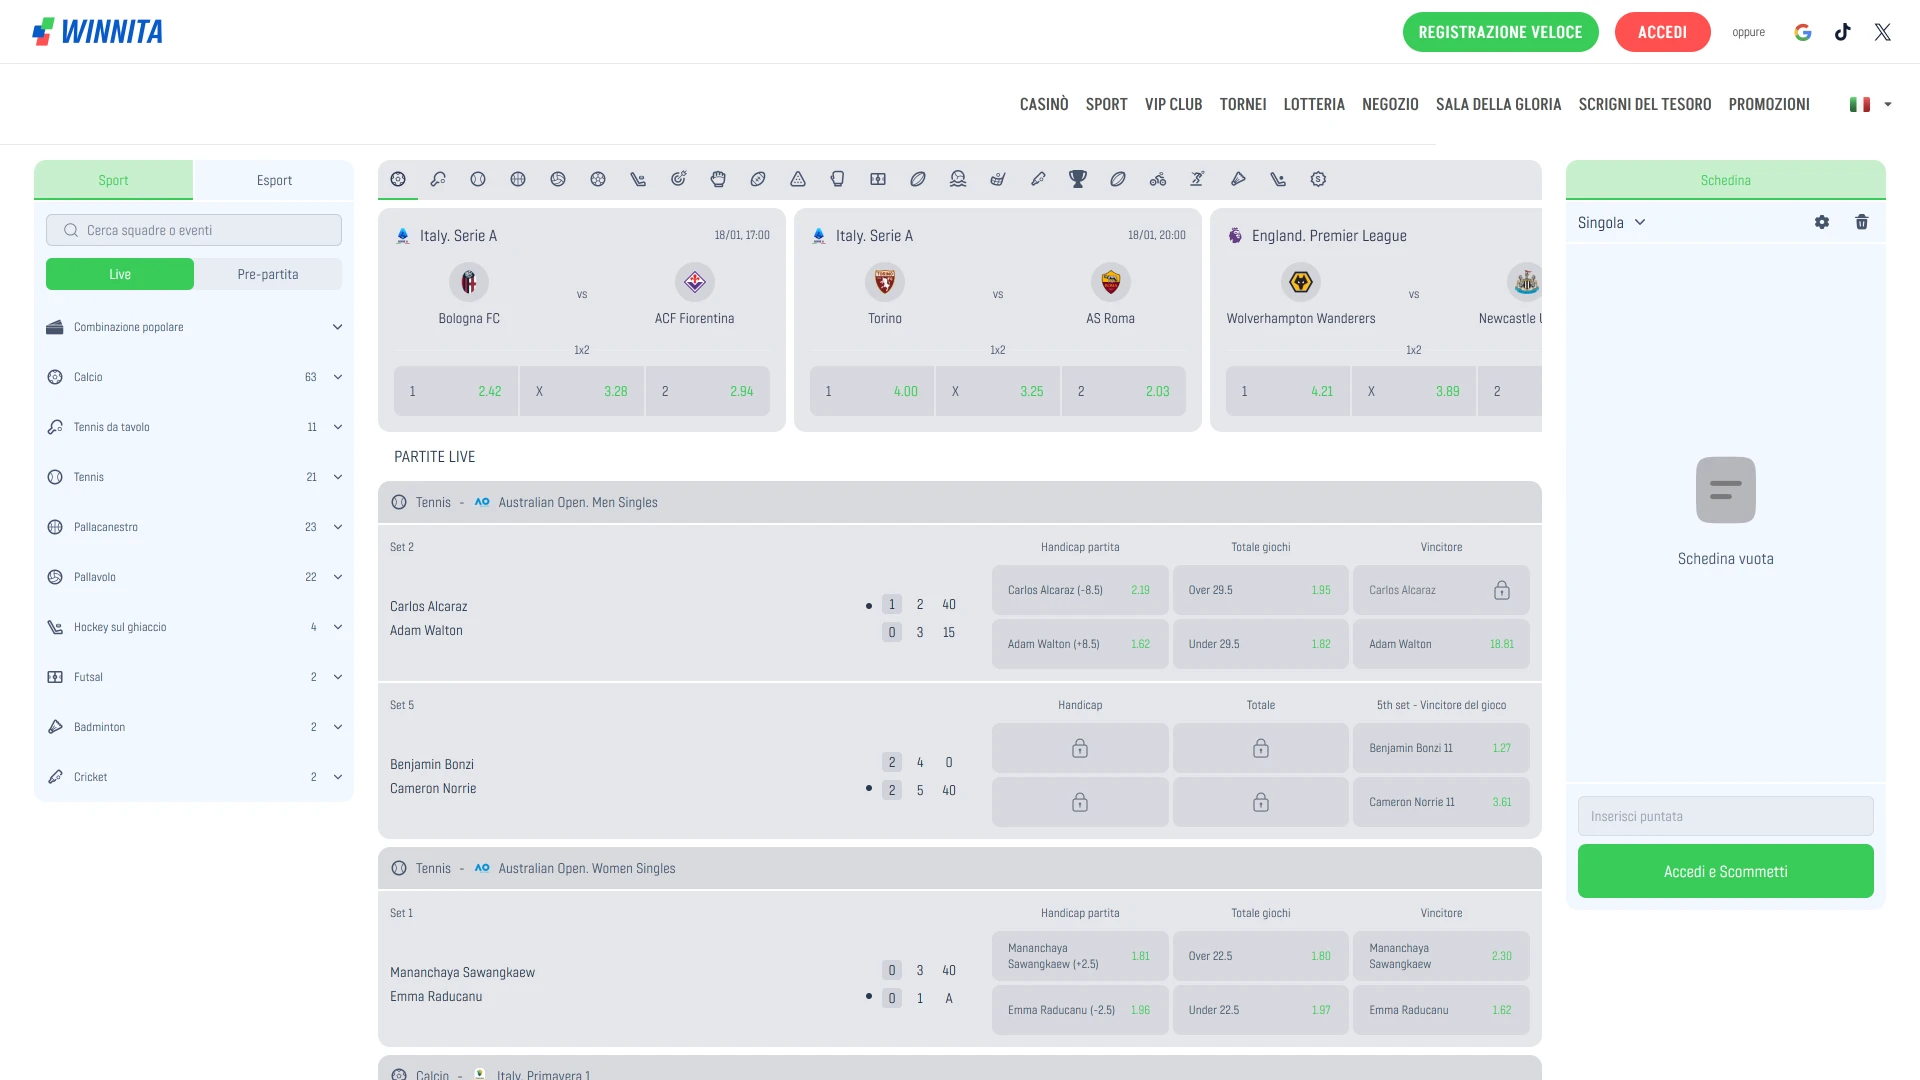Select the billiards triangle icon

point(798,179)
